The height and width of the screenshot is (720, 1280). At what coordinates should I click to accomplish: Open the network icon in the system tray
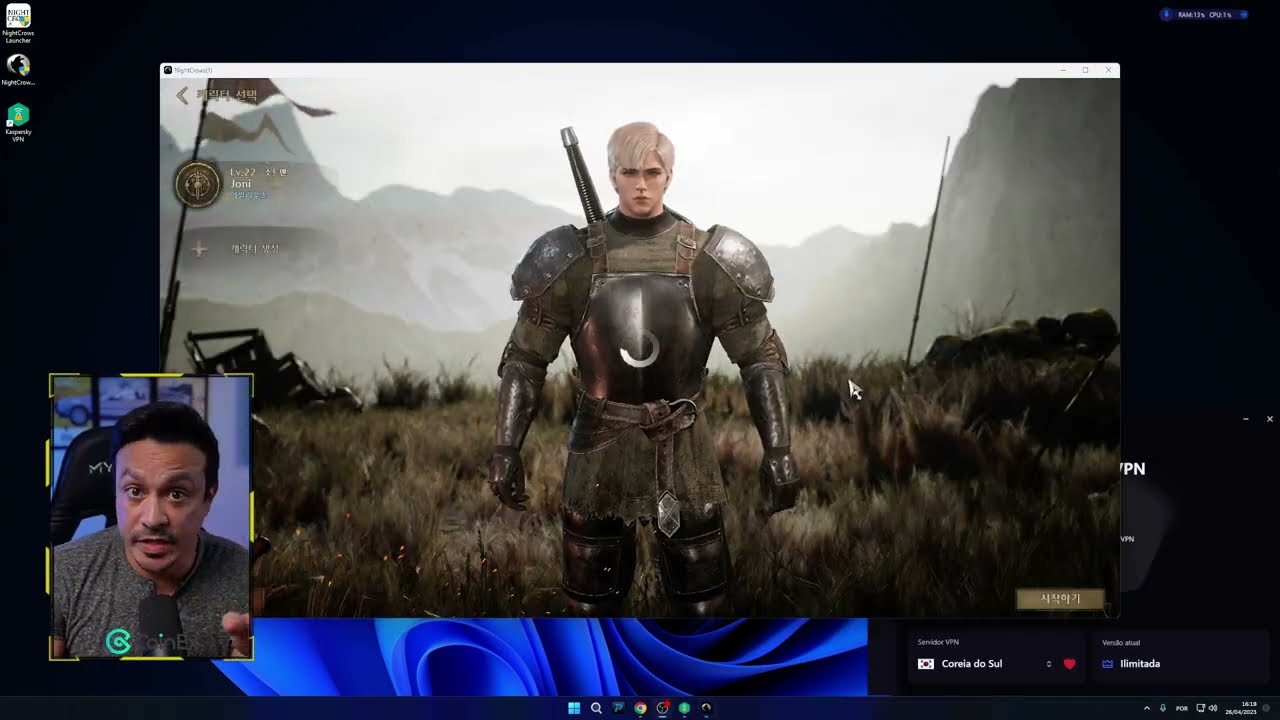tap(1201, 708)
